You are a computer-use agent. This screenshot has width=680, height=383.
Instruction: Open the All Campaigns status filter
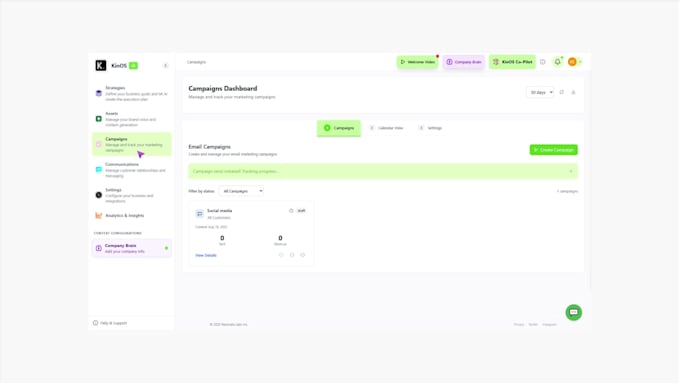pyautogui.click(x=241, y=191)
